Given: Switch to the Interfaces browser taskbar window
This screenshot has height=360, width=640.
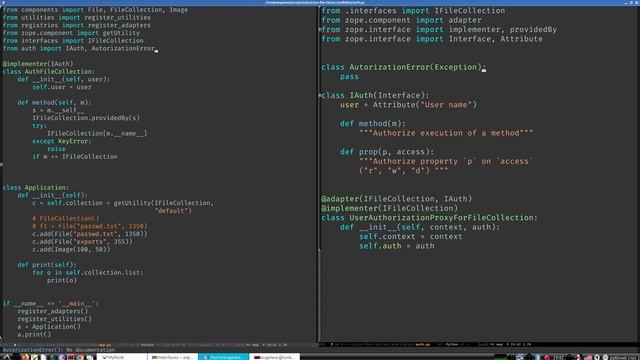Looking at the screenshot, I should (173, 357).
